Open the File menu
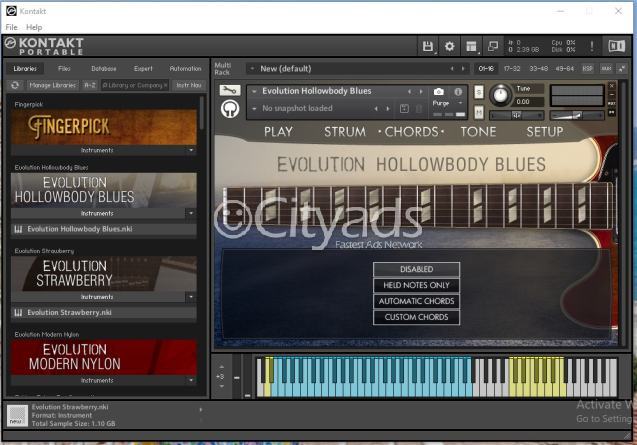This screenshot has height=445, width=637. [11, 27]
